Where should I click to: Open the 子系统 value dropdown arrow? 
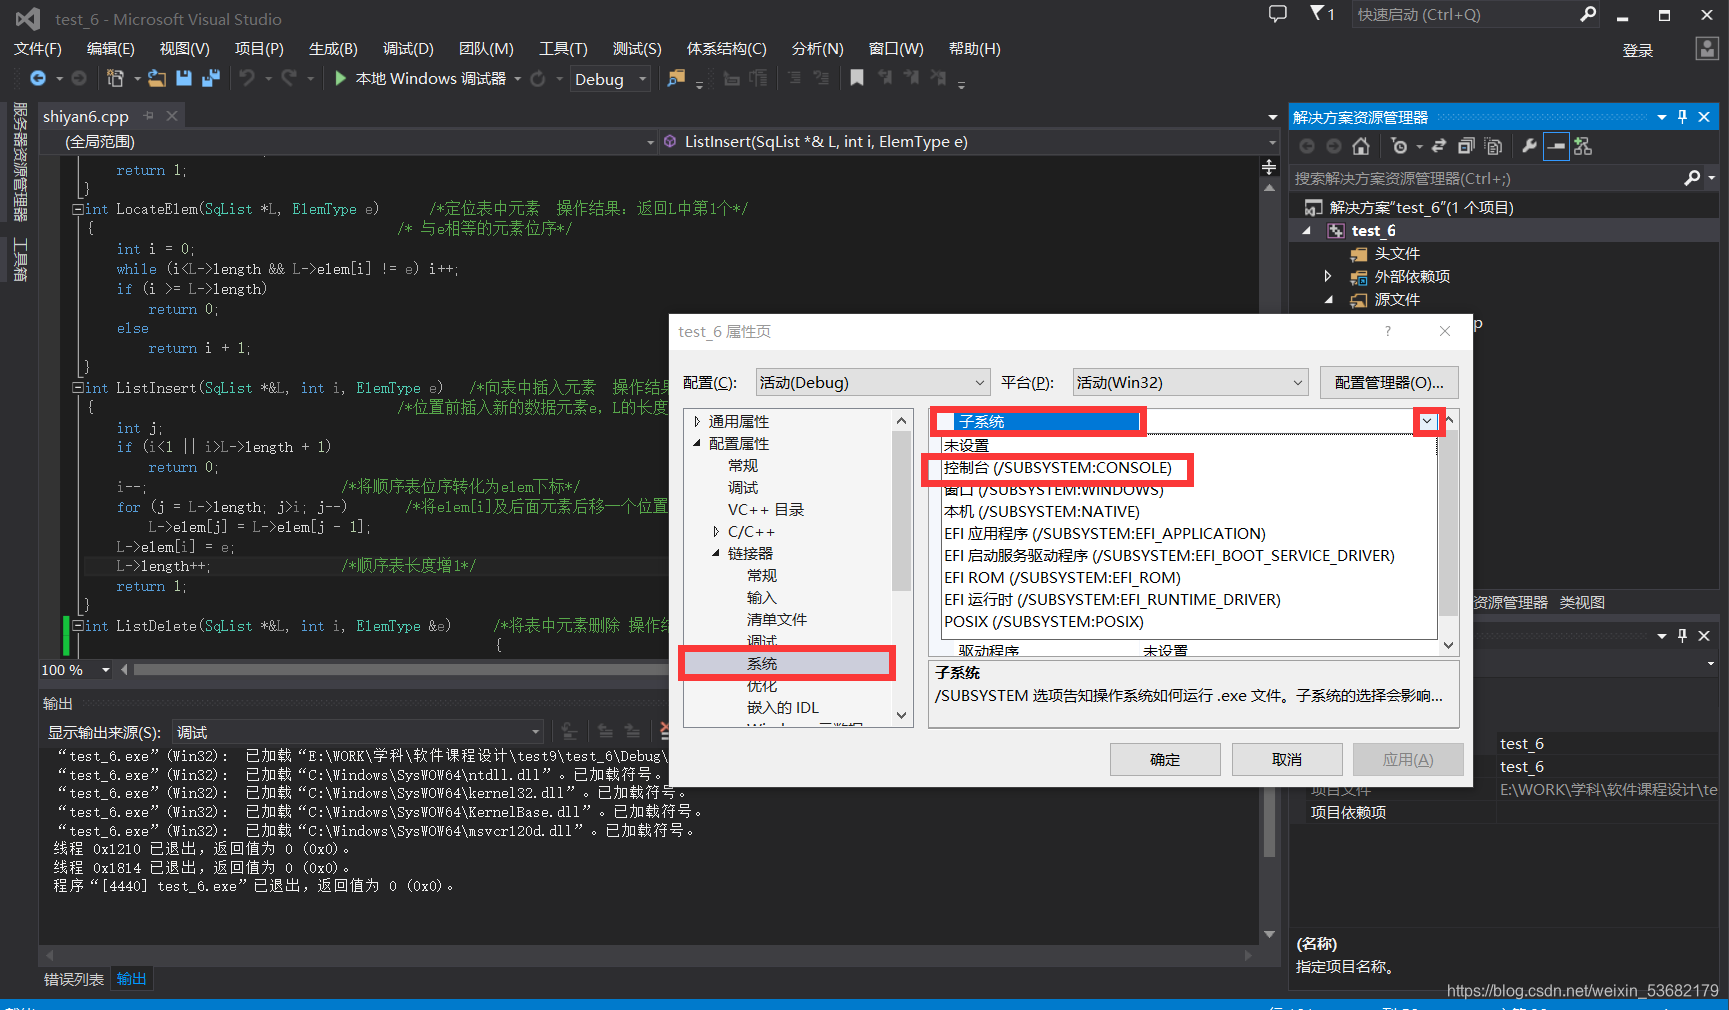1428,422
